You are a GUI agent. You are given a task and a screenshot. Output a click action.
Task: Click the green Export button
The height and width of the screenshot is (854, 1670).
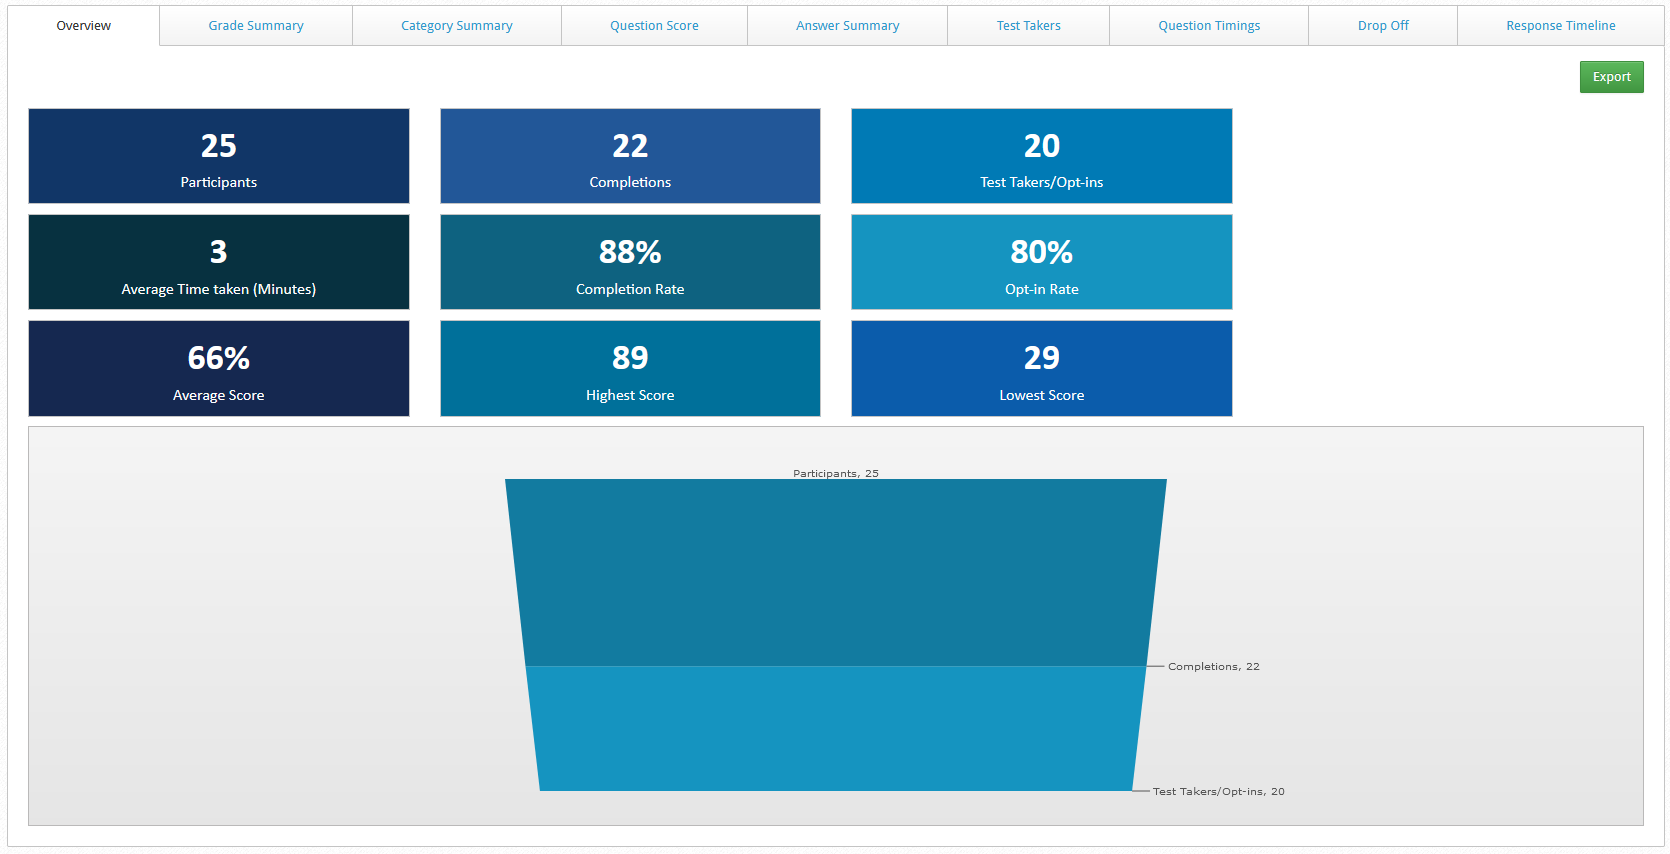pos(1611,77)
